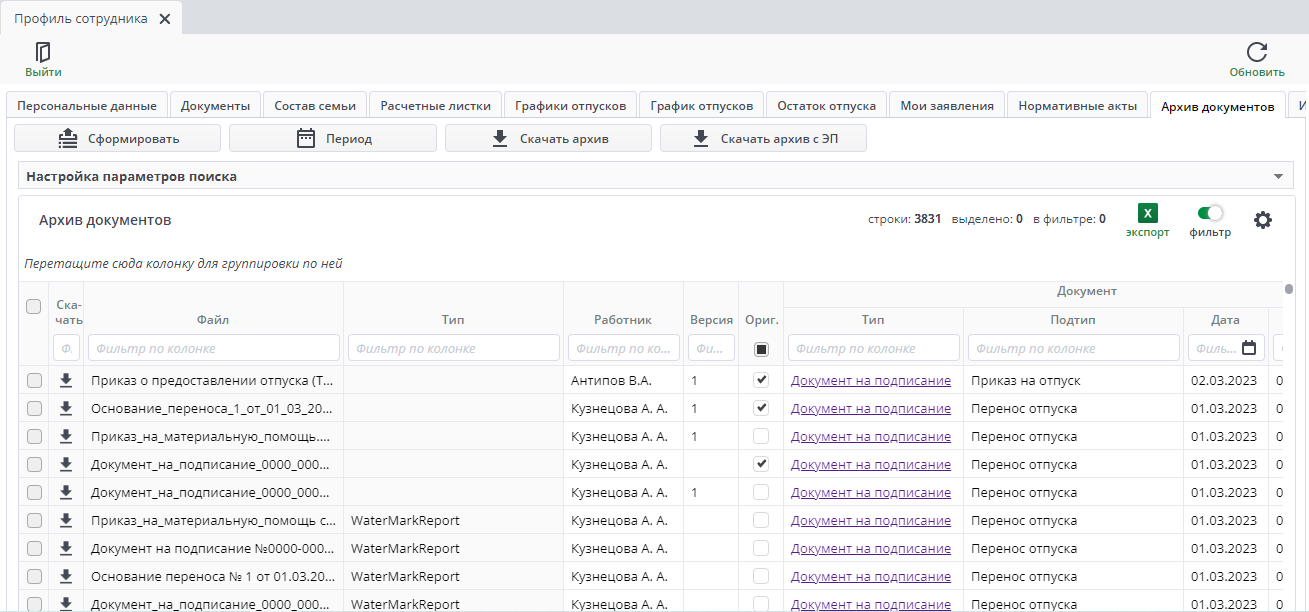1309x612 pixels.
Task: Download file in Антипов В.А. row
Action: pos(66,380)
